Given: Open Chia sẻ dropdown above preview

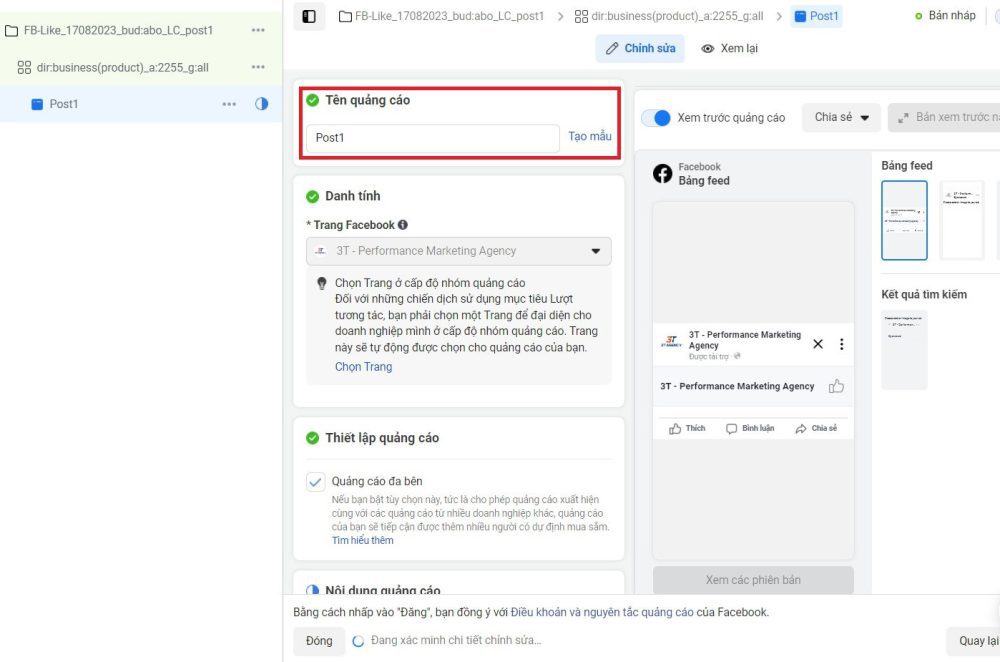Looking at the screenshot, I should (x=841, y=117).
